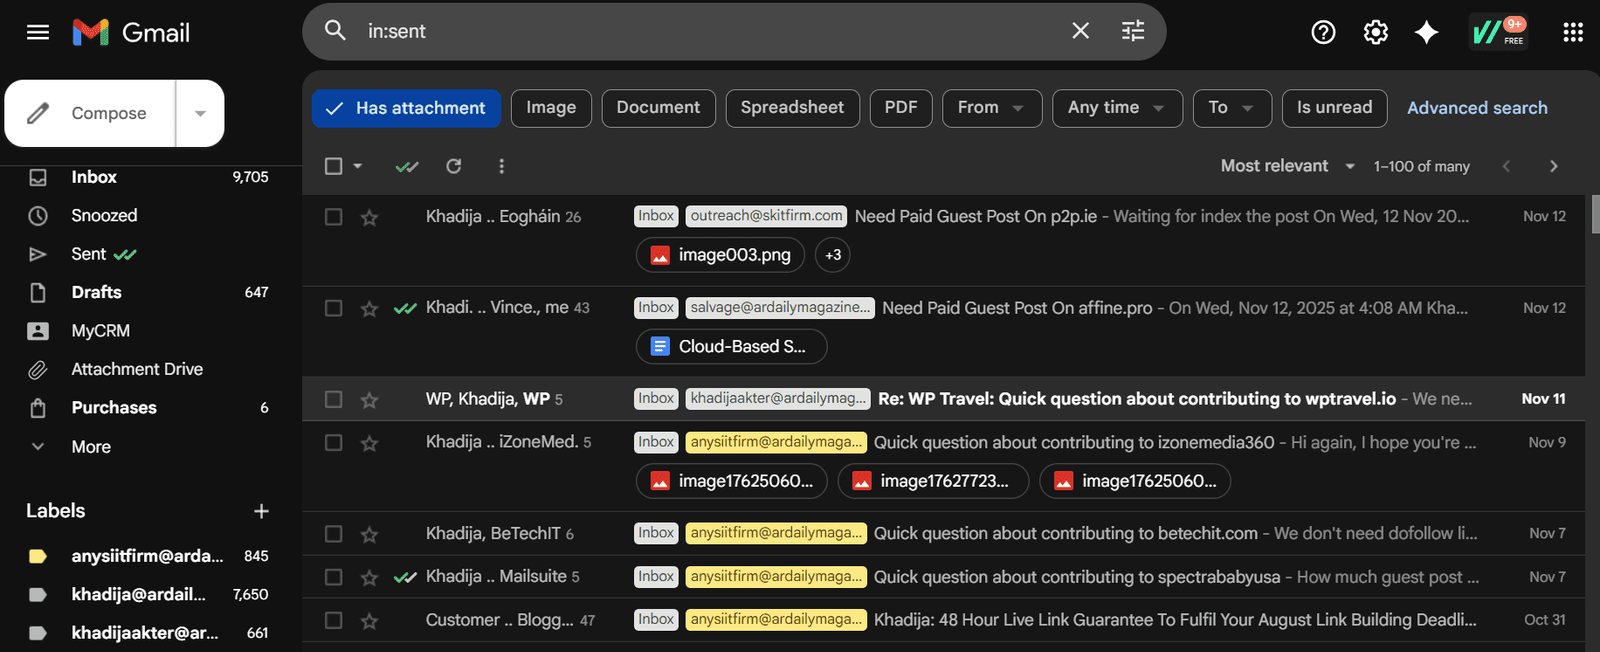Open the select dropdown arrow beside select-all

click(357, 166)
